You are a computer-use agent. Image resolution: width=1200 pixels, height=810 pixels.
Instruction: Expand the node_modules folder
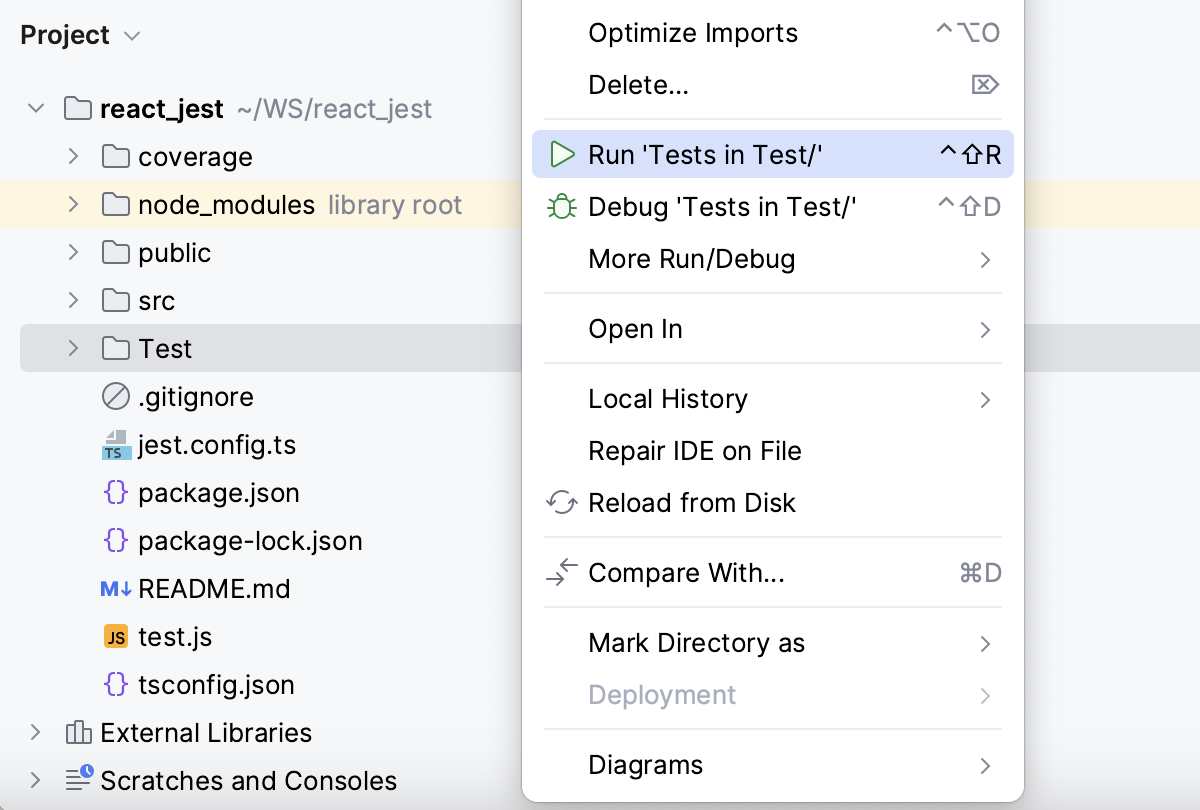click(72, 204)
